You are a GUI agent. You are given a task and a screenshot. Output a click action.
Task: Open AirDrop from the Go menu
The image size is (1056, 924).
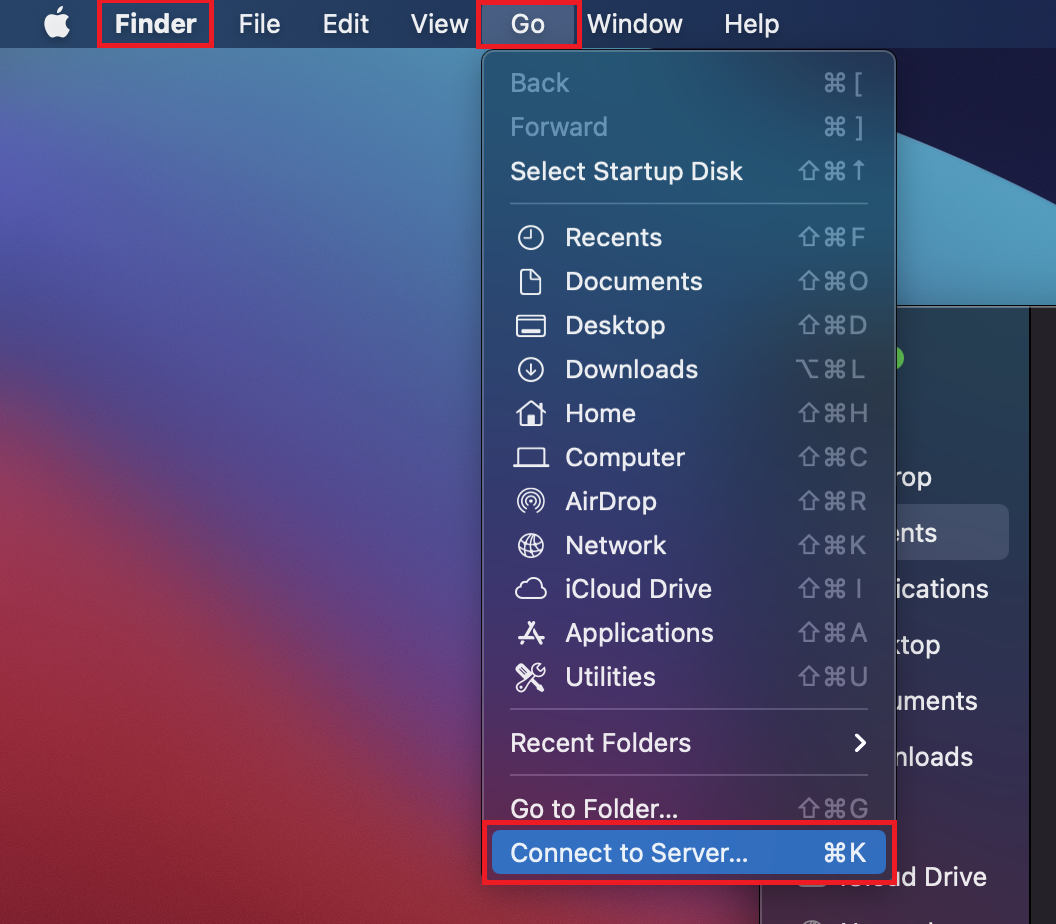pos(688,501)
